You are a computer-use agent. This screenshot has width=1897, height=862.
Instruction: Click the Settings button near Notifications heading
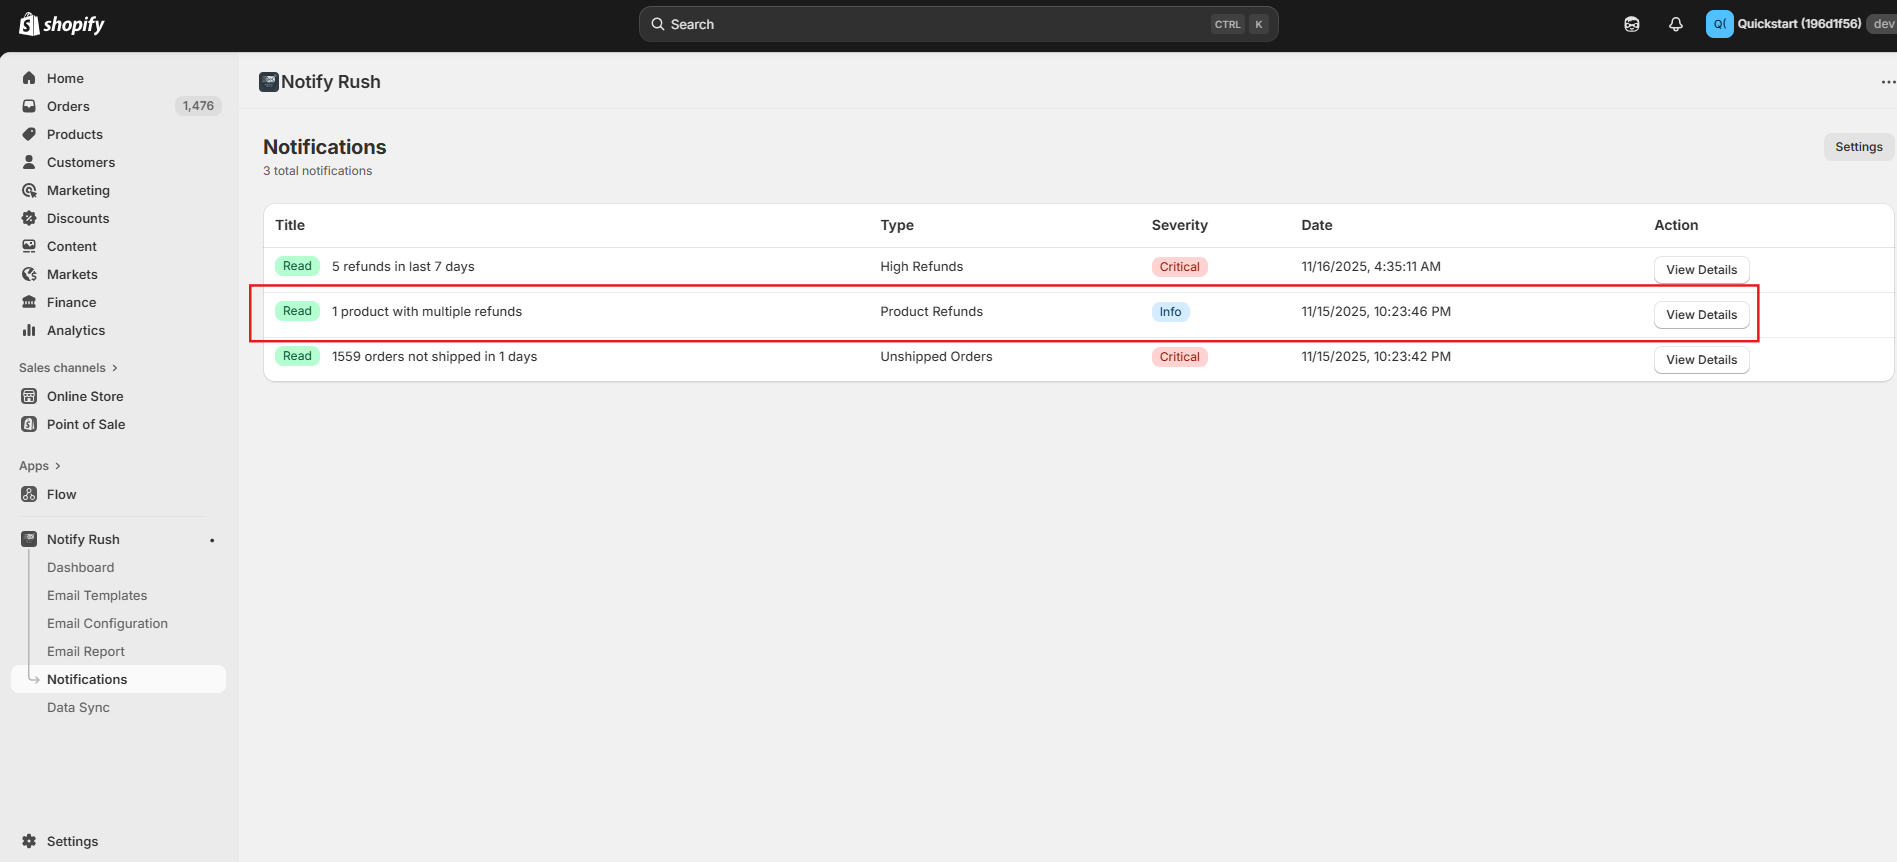[1858, 147]
